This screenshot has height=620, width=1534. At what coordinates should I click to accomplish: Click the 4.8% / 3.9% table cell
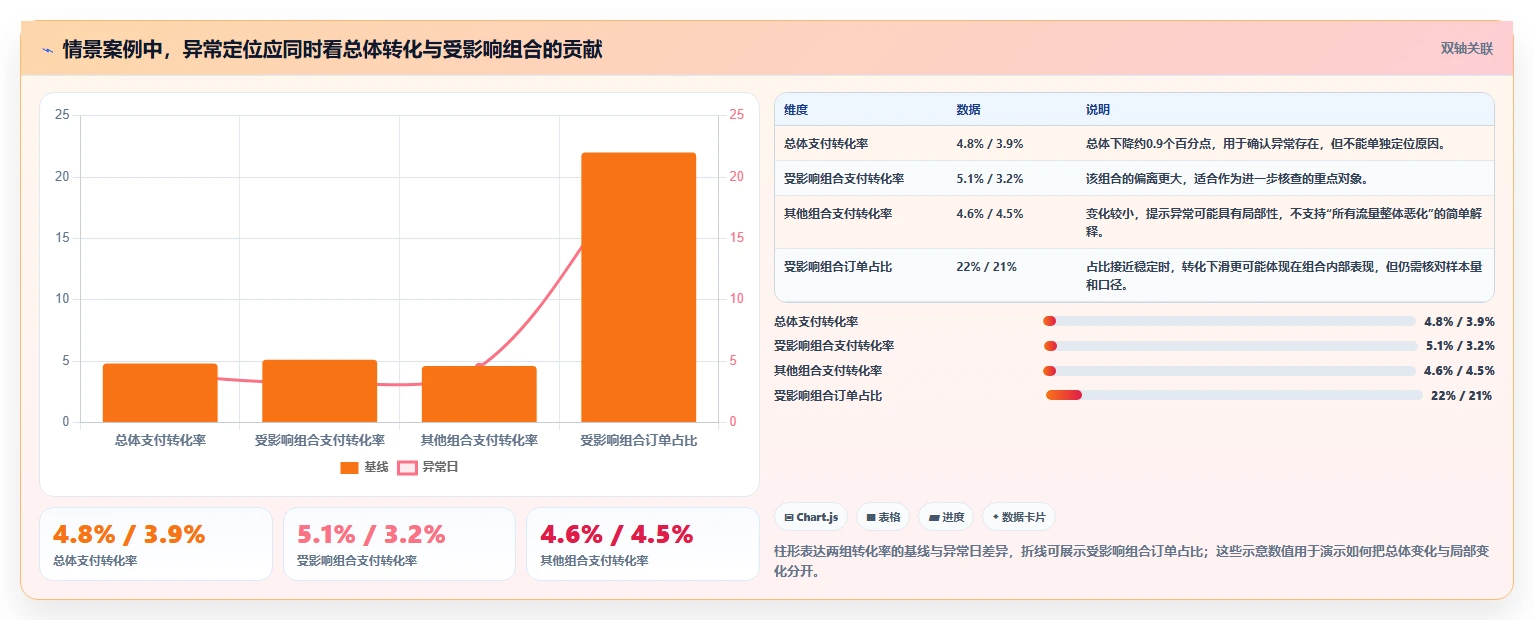click(989, 143)
